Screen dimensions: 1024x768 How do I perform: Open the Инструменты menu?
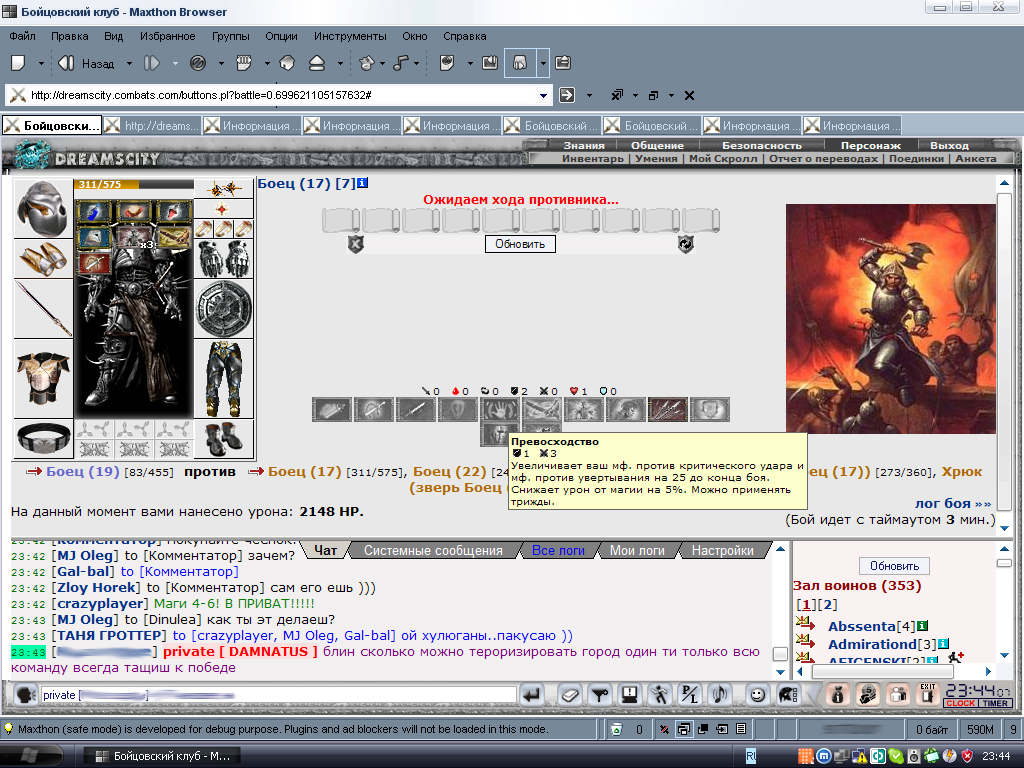pos(350,36)
